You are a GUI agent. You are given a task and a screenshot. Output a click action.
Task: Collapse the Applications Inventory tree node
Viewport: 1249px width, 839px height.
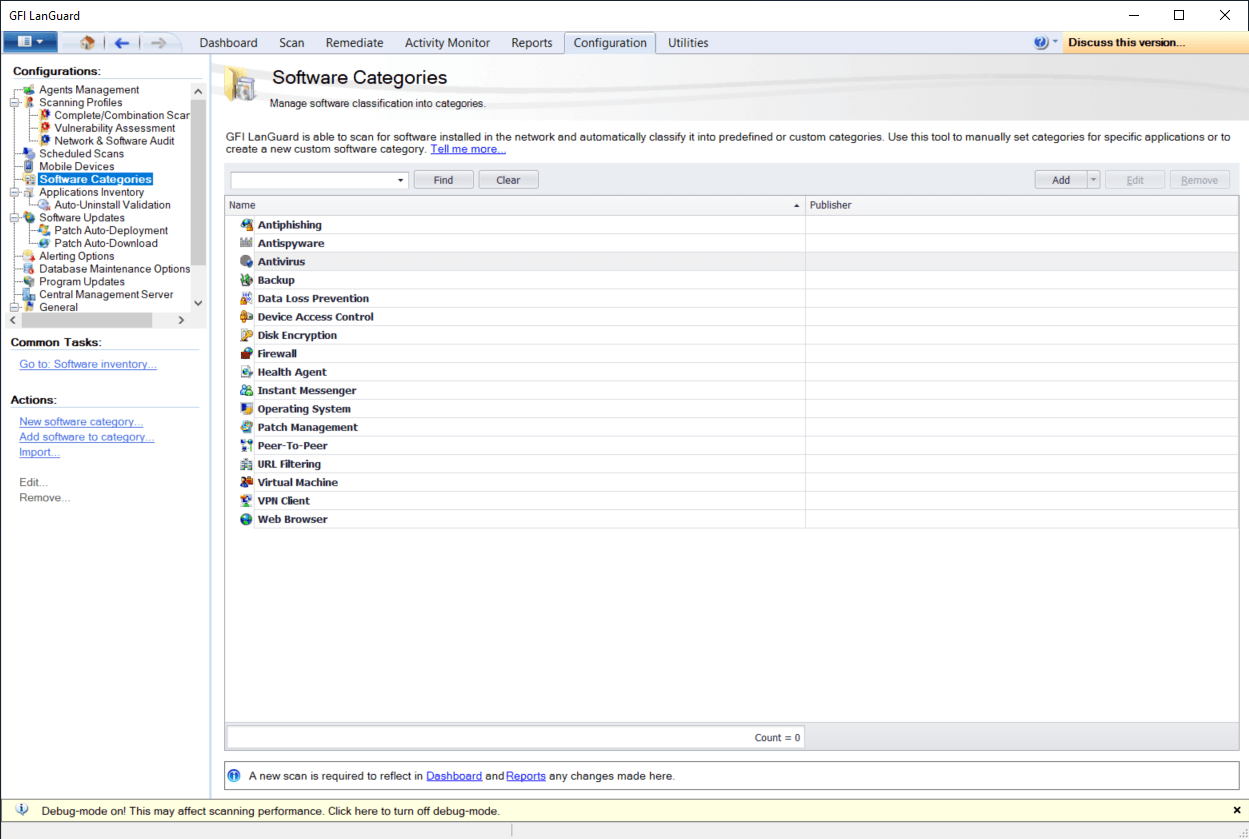point(14,192)
